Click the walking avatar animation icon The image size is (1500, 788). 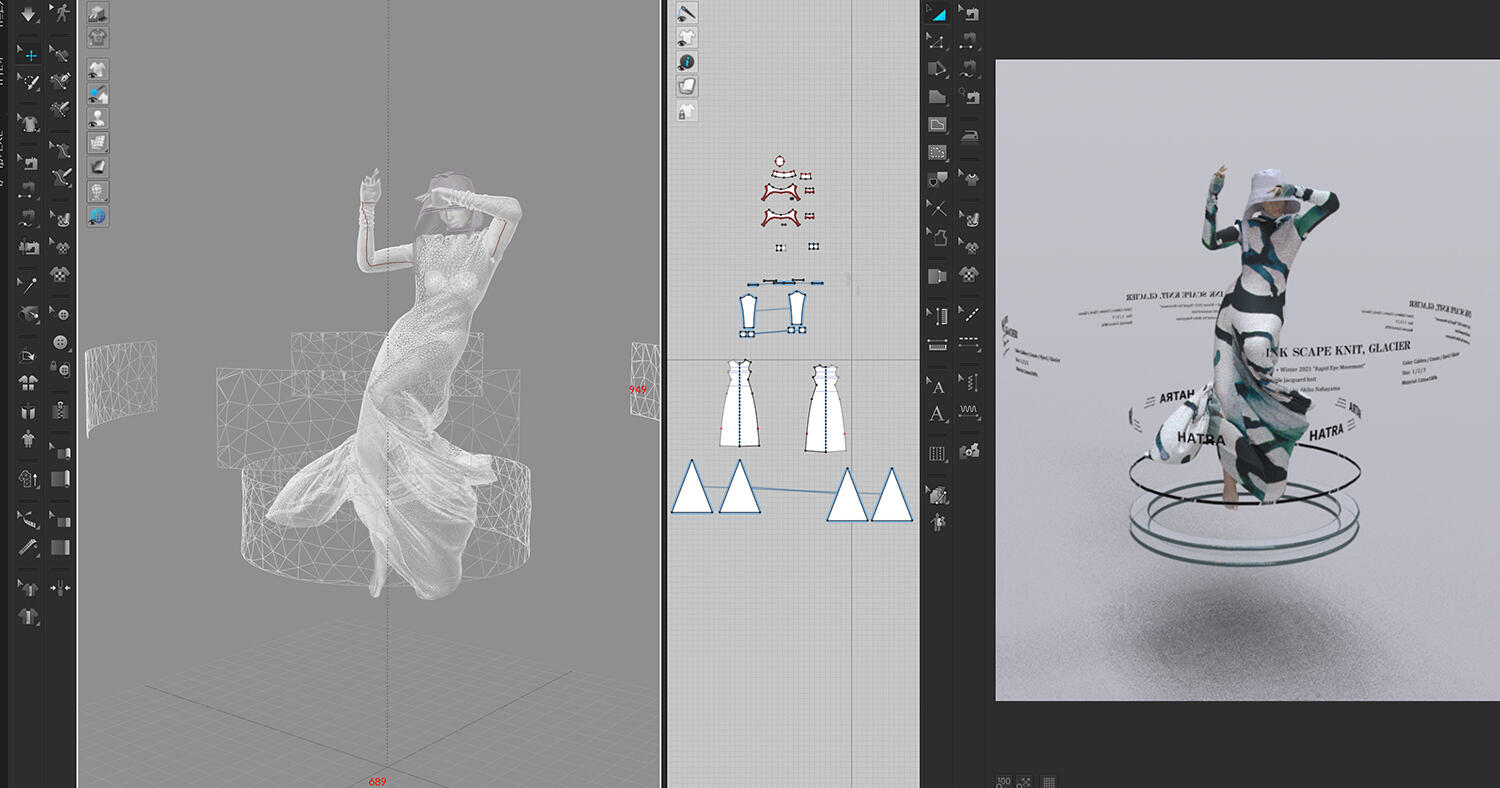(61, 14)
